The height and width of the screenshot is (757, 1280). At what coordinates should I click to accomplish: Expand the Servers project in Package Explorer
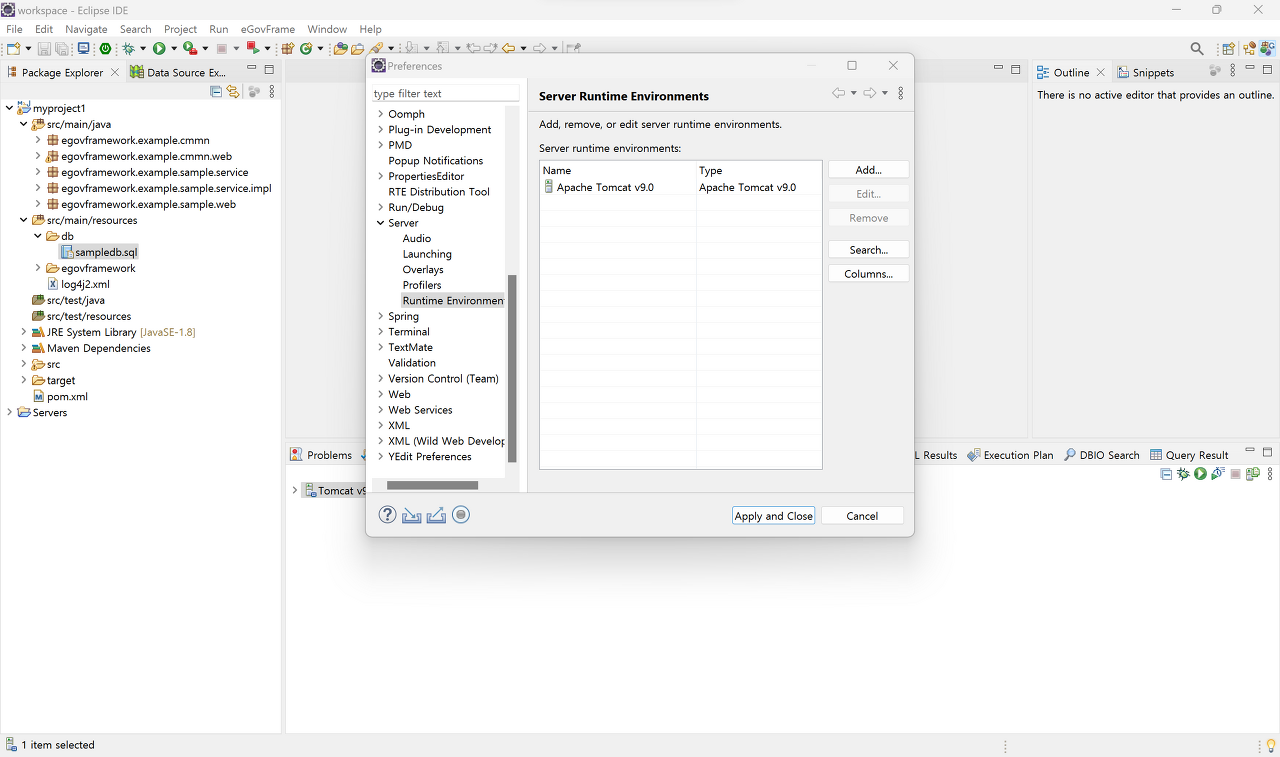[x=10, y=412]
